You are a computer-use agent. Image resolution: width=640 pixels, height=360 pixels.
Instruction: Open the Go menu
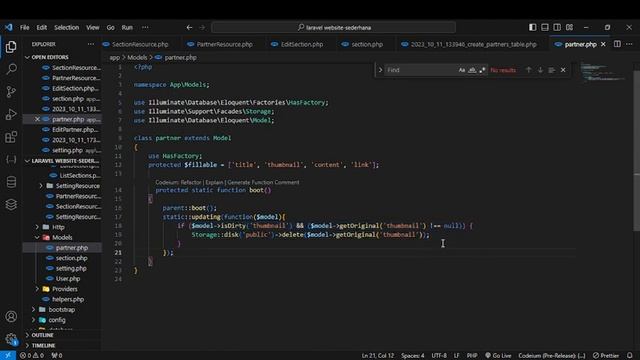point(111,27)
